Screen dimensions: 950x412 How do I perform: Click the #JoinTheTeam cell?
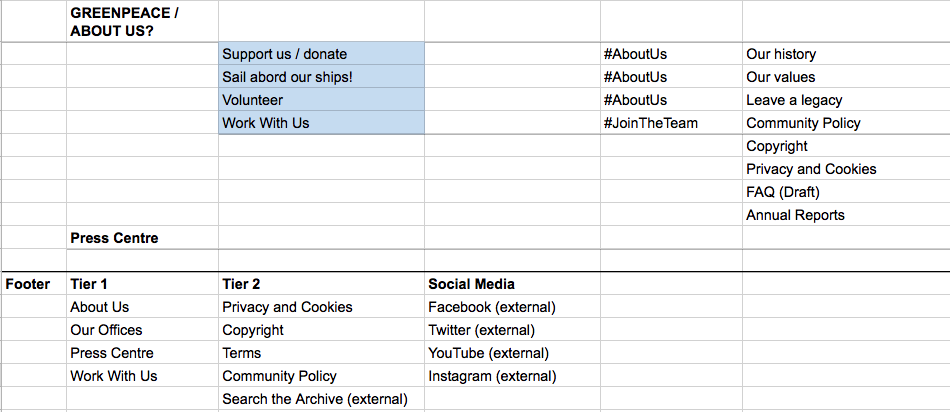point(671,123)
